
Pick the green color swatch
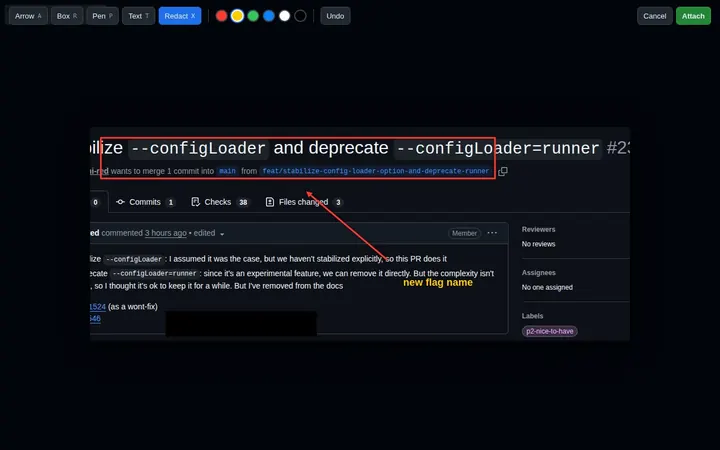point(253,16)
